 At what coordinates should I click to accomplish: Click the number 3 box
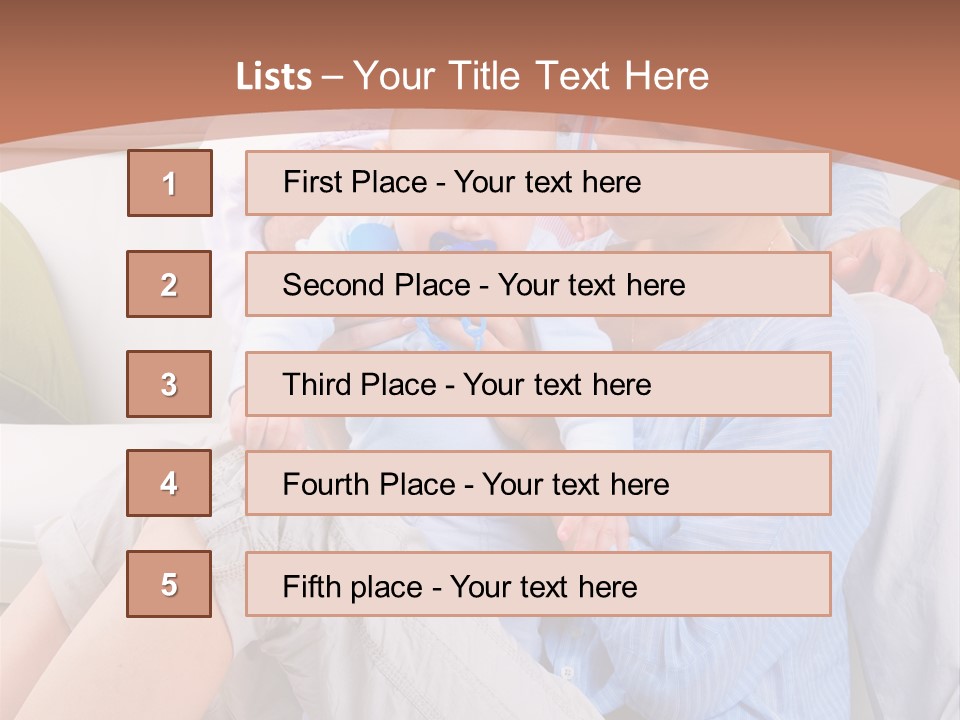tap(169, 384)
